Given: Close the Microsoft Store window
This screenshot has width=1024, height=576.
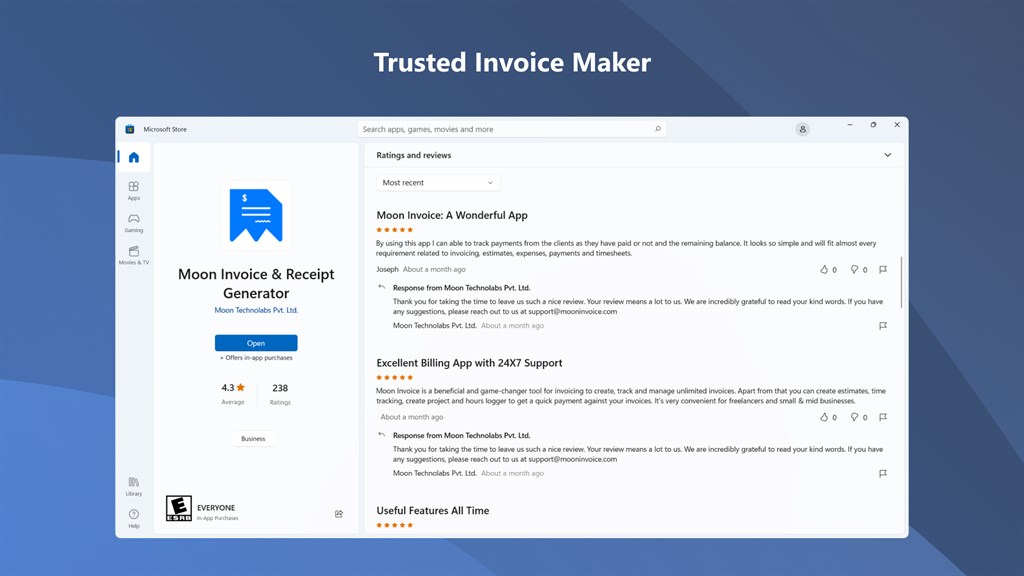Looking at the screenshot, I should click(x=897, y=125).
